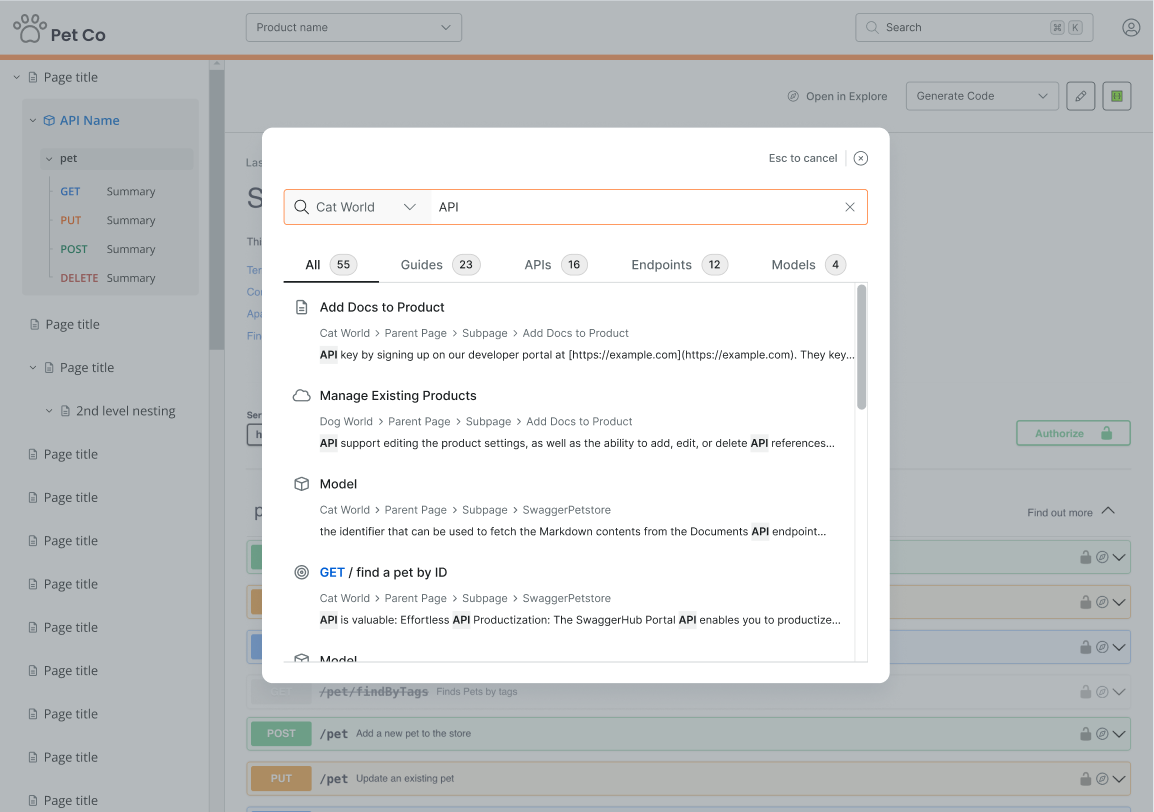Collapse the pet tree node
The image size is (1154, 812).
[x=48, y=159]
